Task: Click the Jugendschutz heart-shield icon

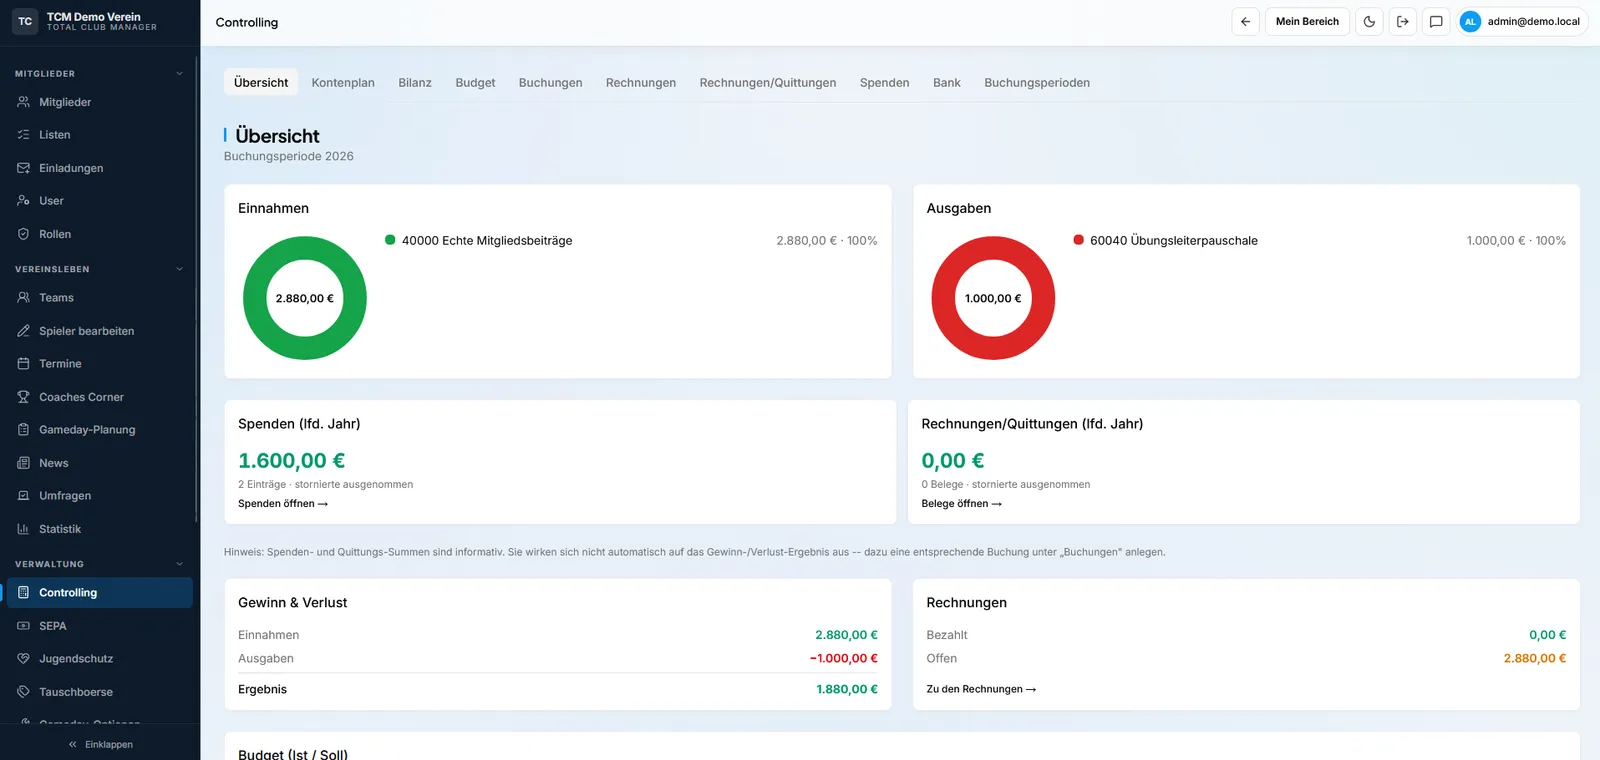Action: coord(23,659)
